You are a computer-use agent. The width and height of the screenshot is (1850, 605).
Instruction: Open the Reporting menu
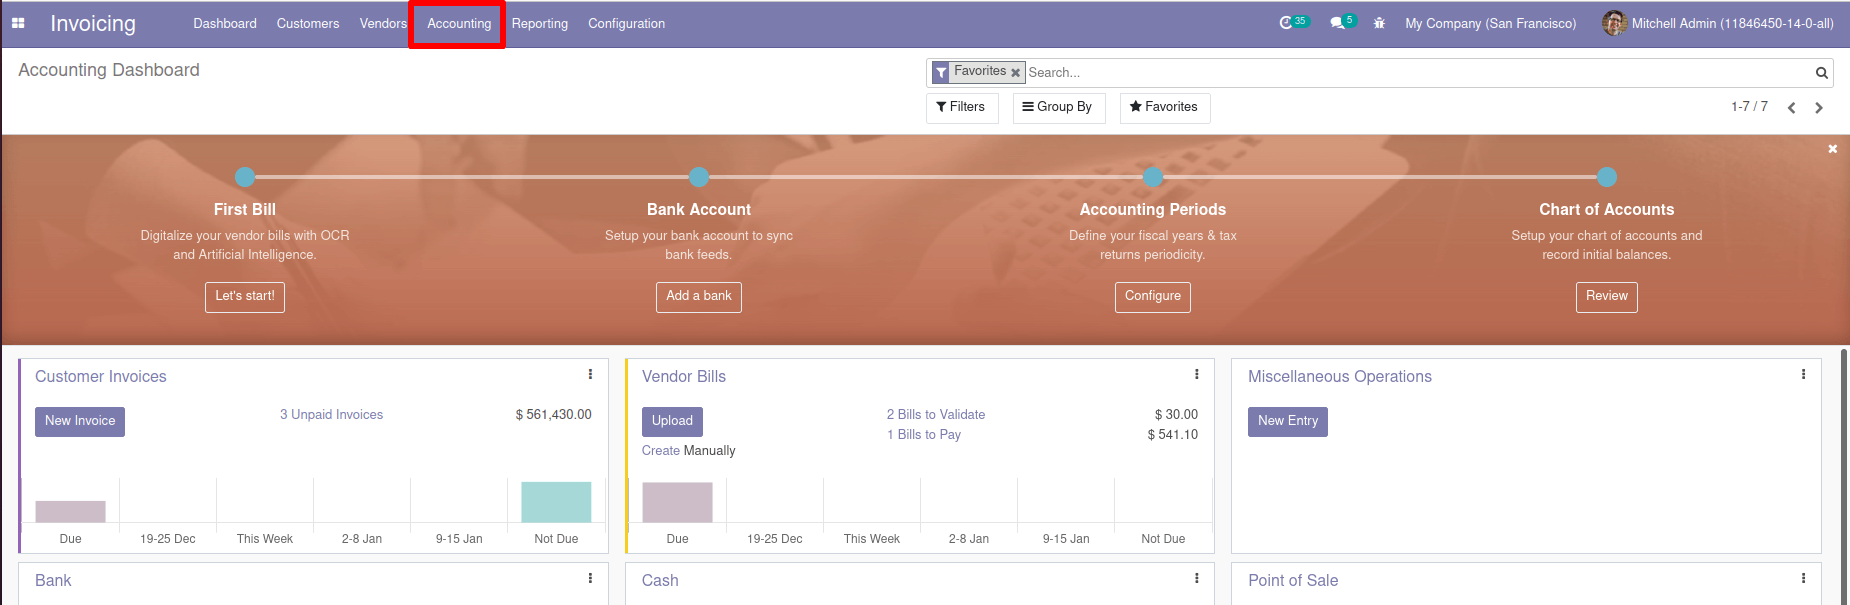(x=540, y=23)
